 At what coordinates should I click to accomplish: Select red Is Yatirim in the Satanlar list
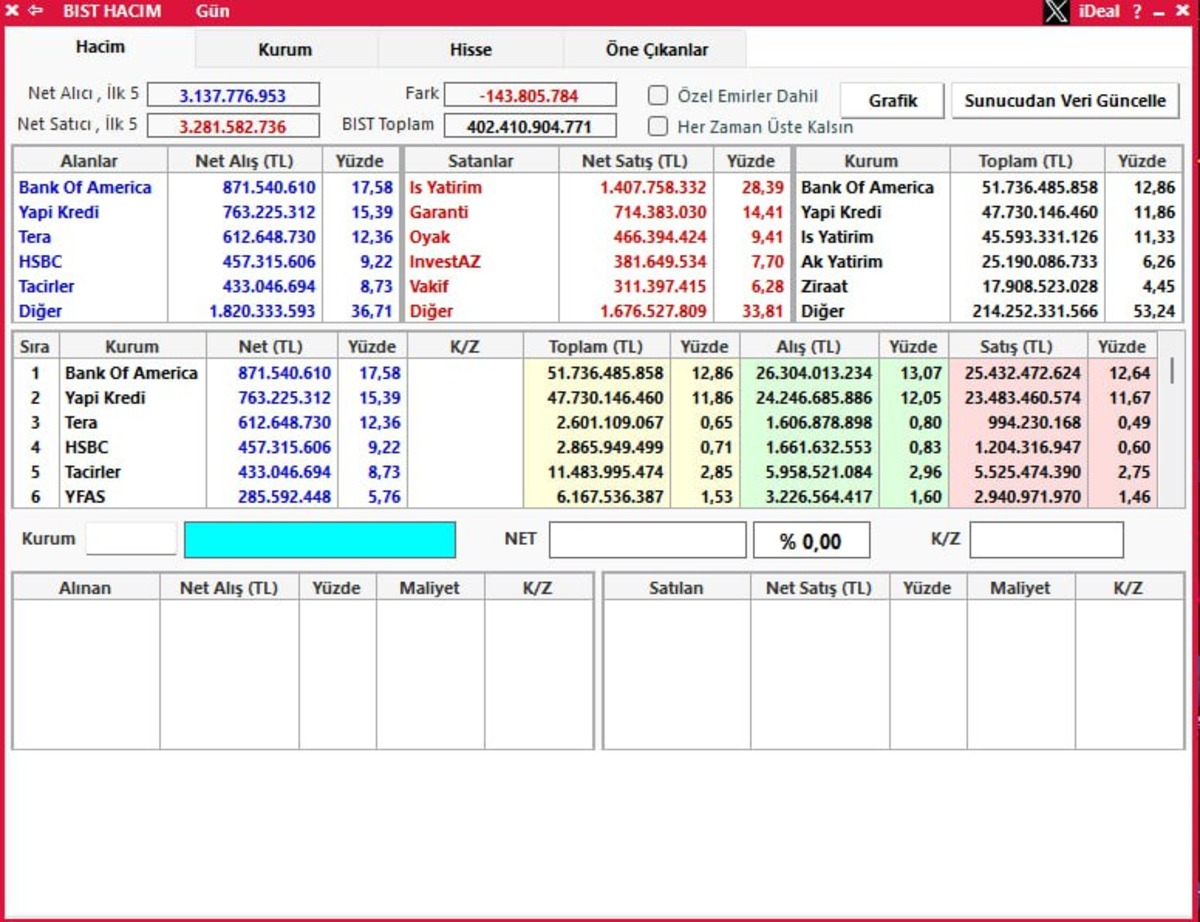446,188
